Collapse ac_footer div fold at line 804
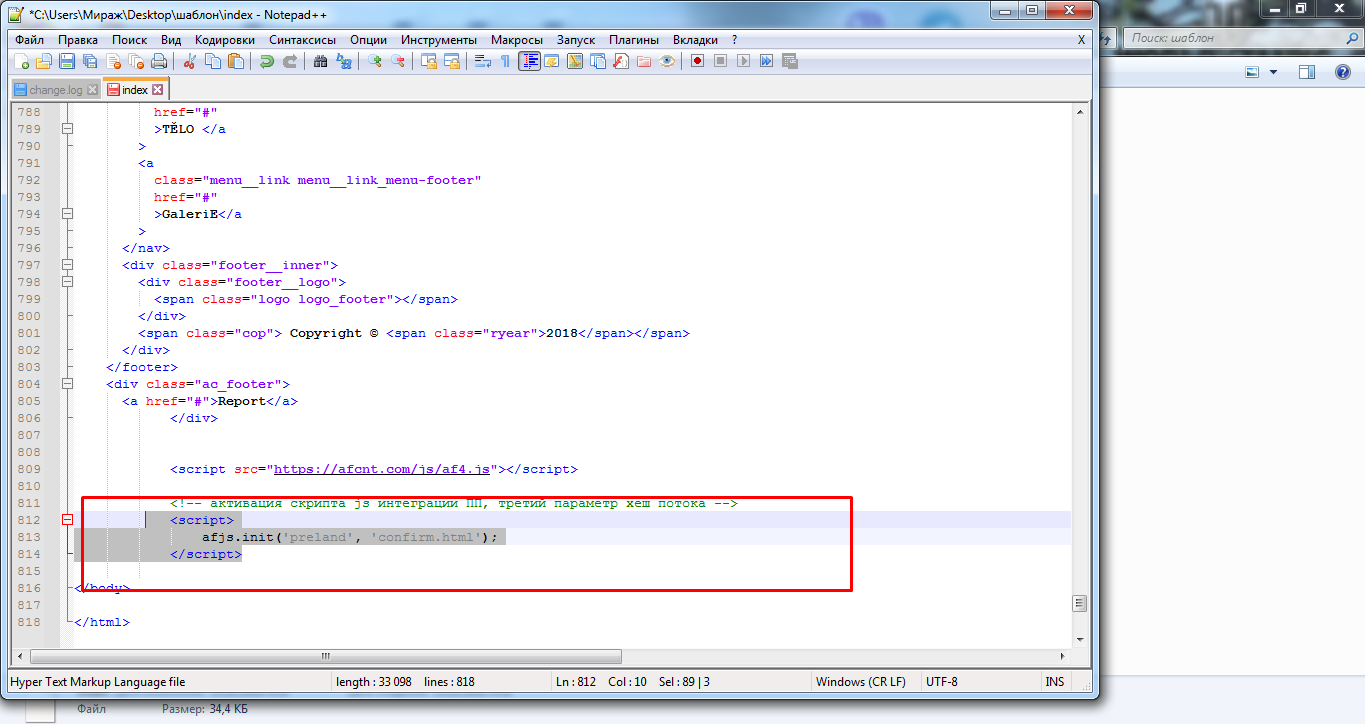 (68, 384)
